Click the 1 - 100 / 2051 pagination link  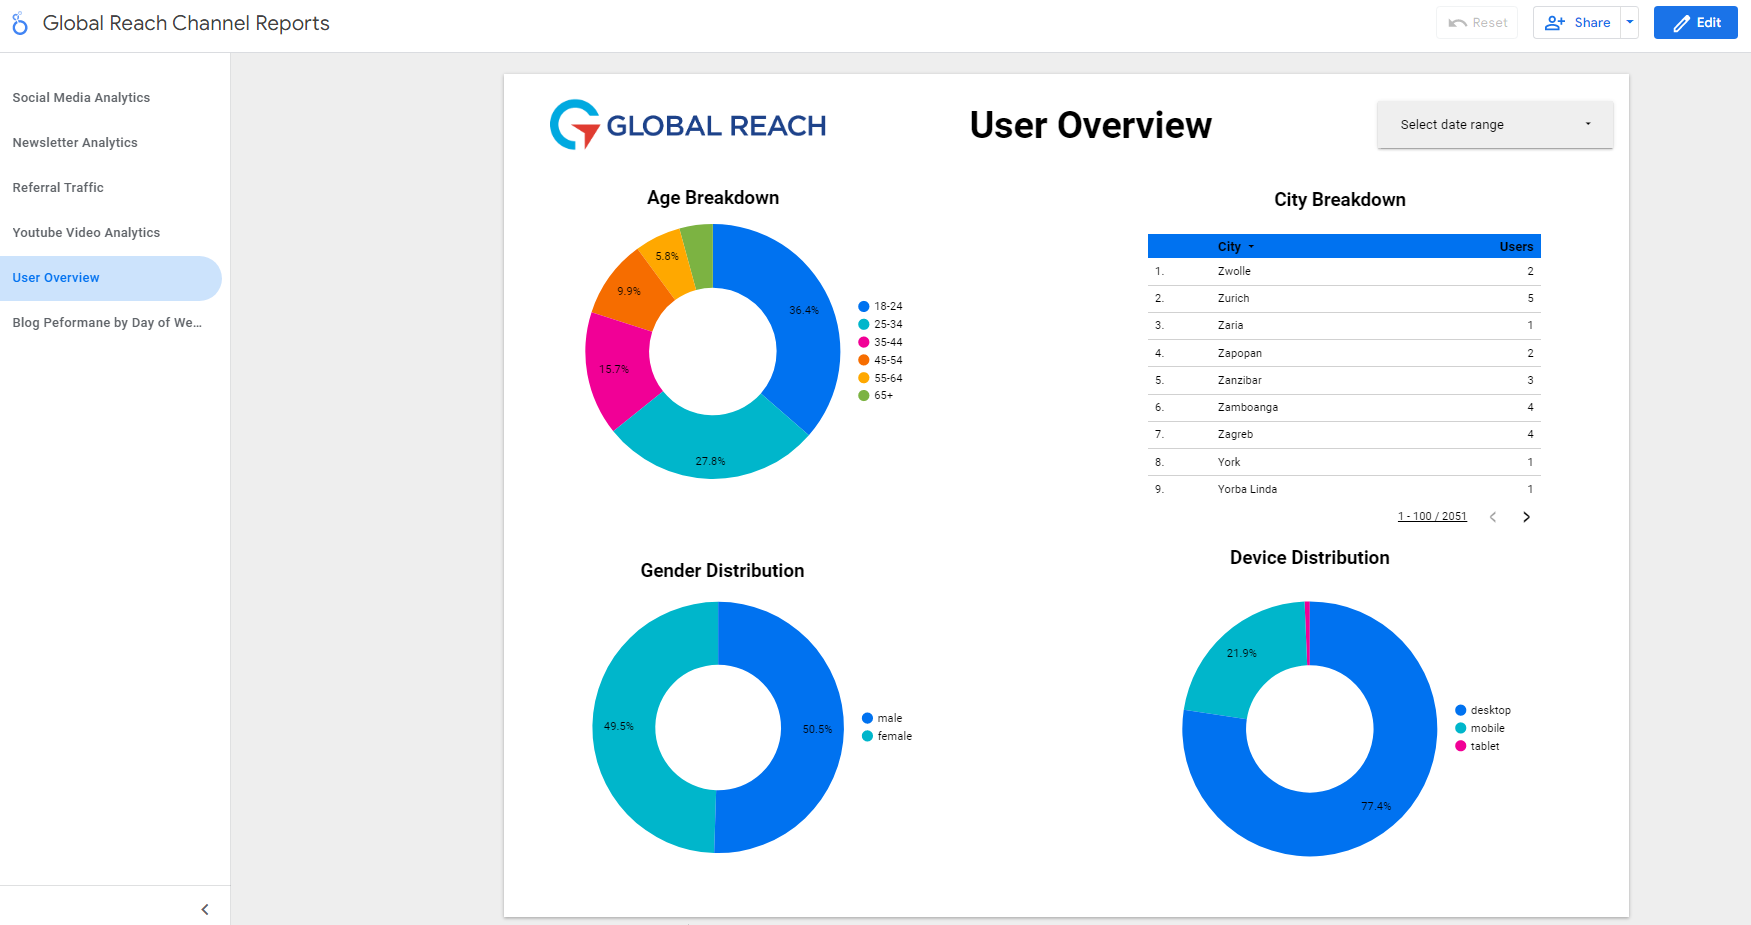click(1432, 516)
